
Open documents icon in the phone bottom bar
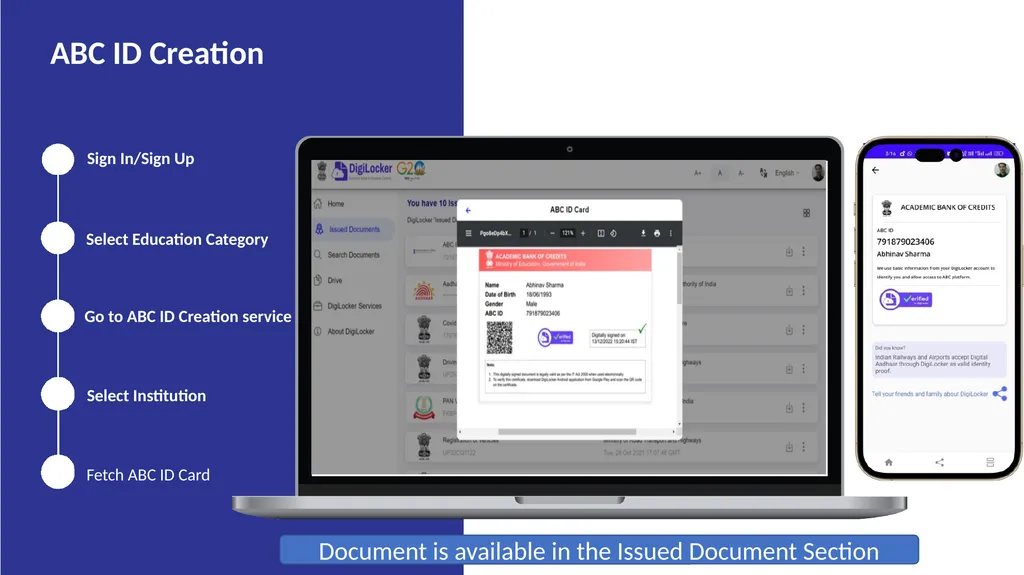tap(990, 462)
